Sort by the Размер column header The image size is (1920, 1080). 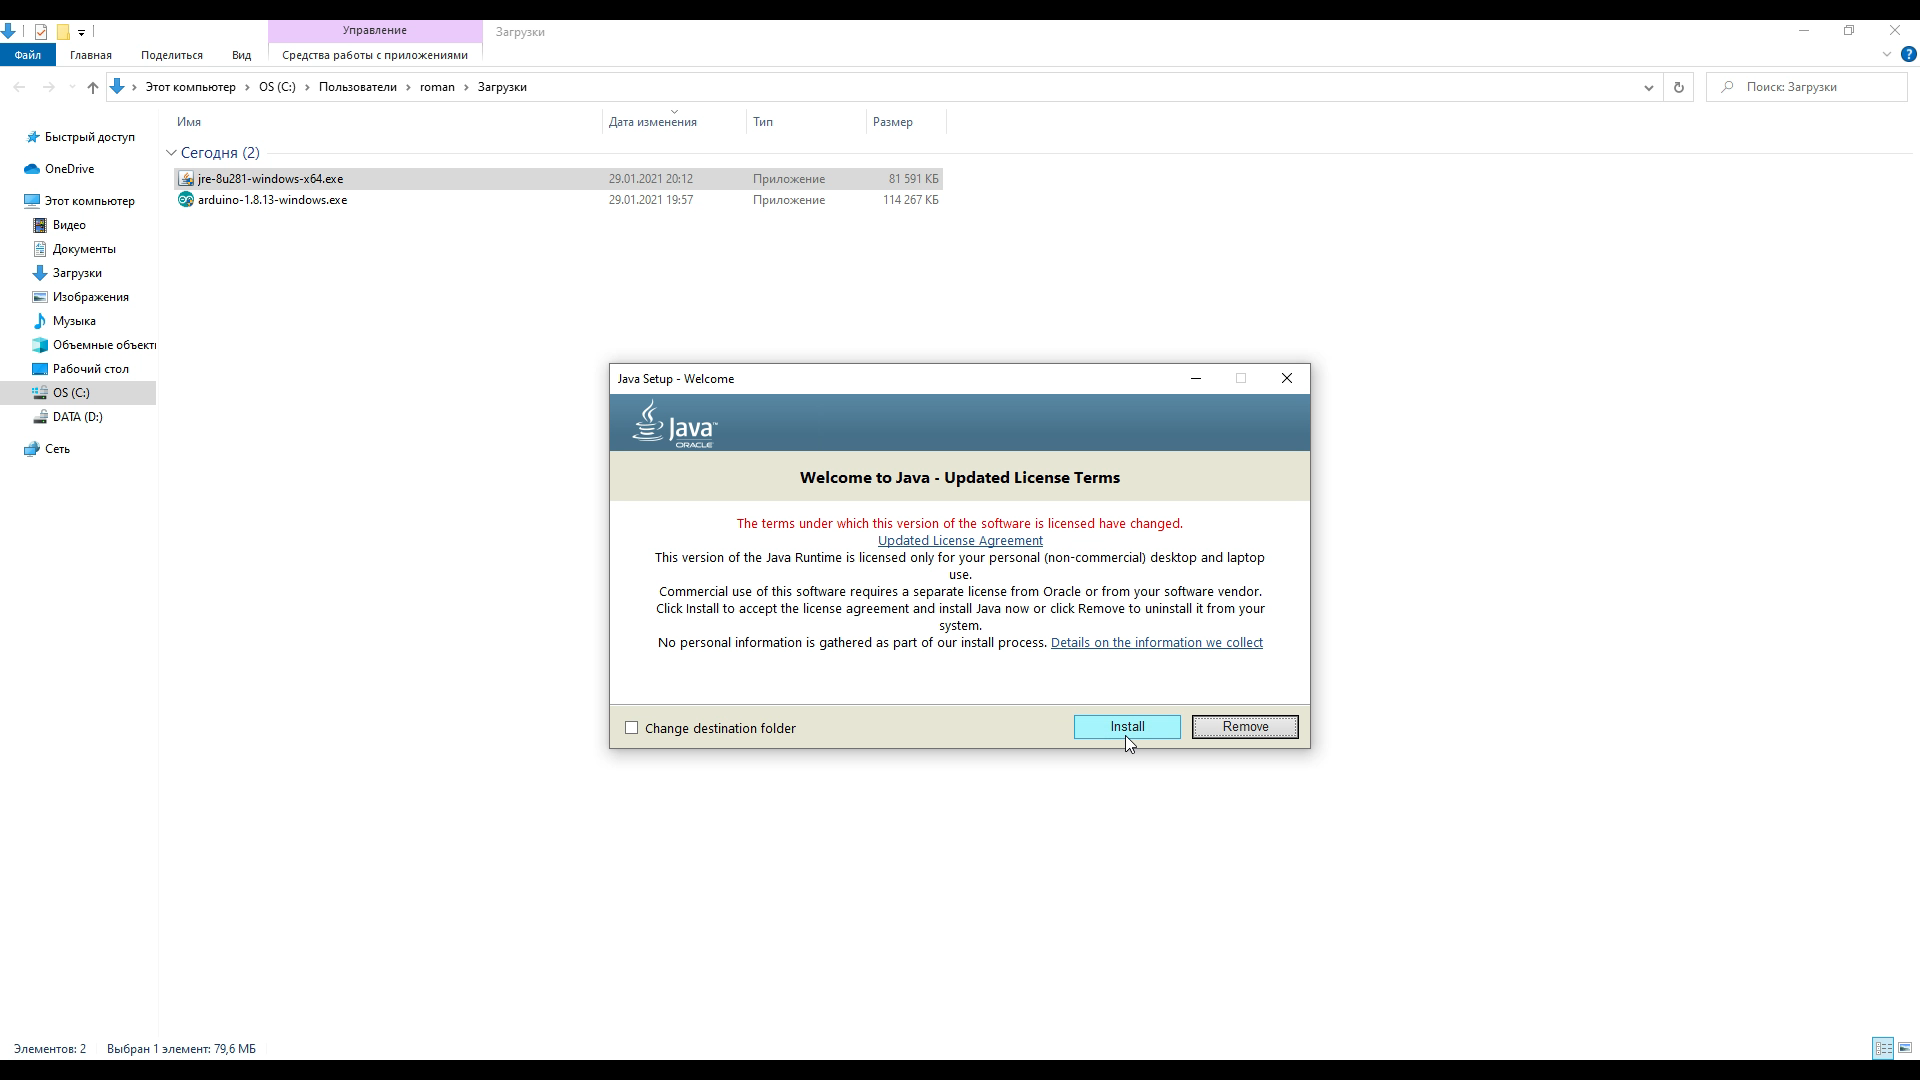pyautogui.click(x=892, y=122)
